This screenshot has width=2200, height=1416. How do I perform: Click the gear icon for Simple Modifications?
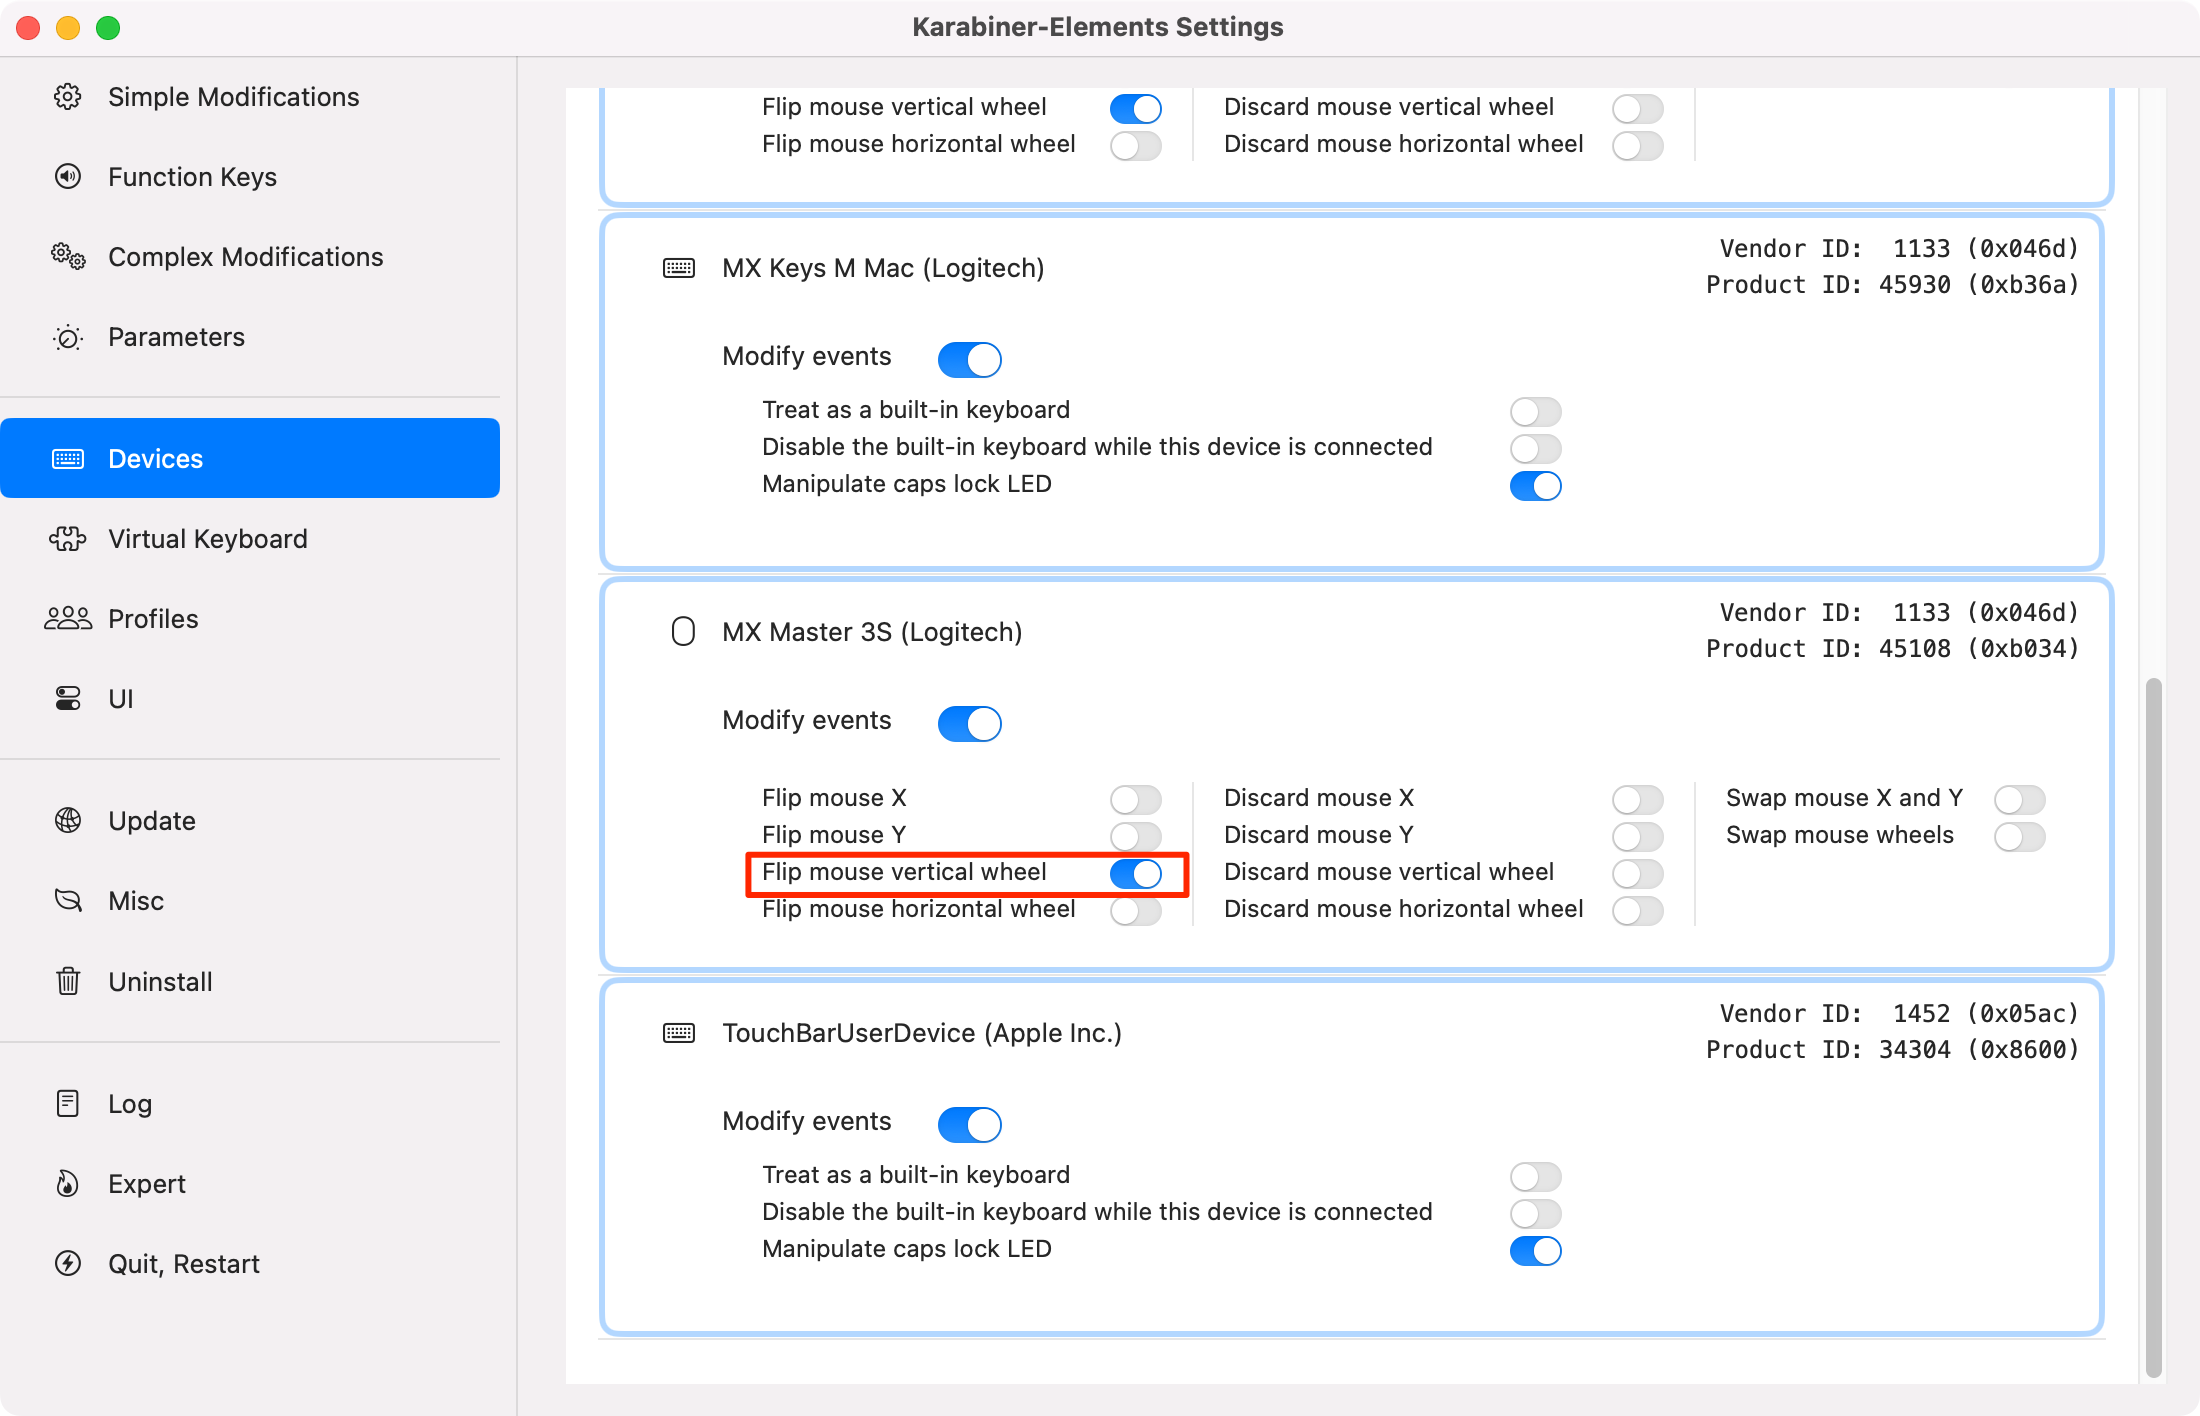[x=68, y=97]
